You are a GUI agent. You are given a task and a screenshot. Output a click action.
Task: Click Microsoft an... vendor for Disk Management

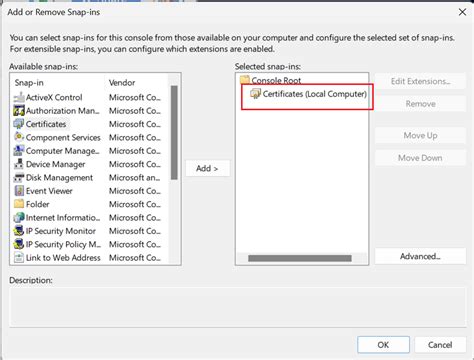coord(135,177)
